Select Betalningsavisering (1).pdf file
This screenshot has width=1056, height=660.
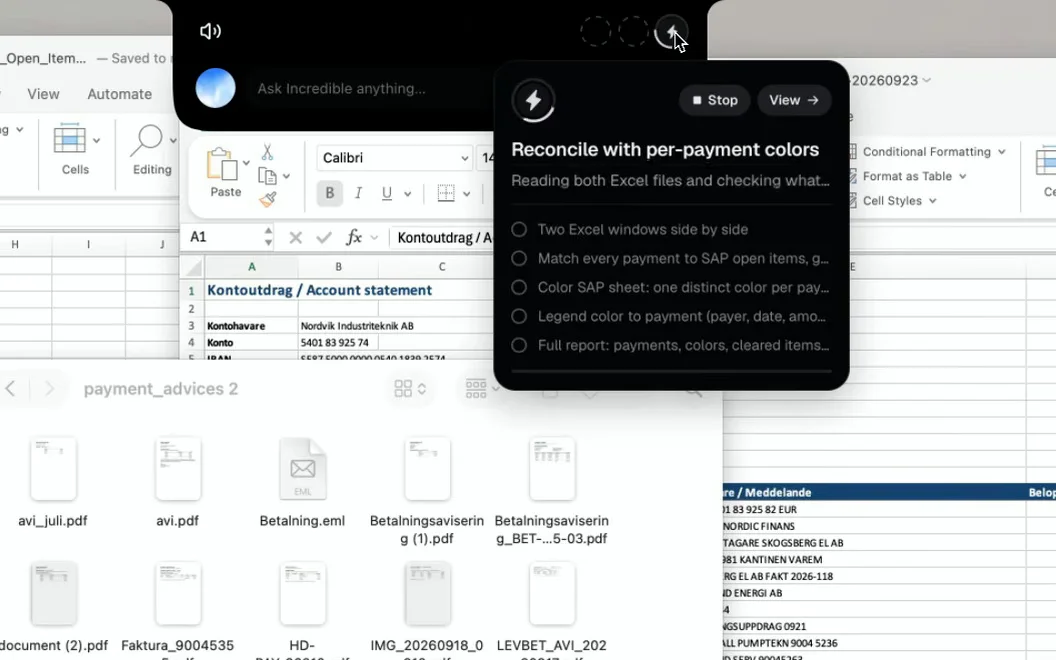[427, 469]
